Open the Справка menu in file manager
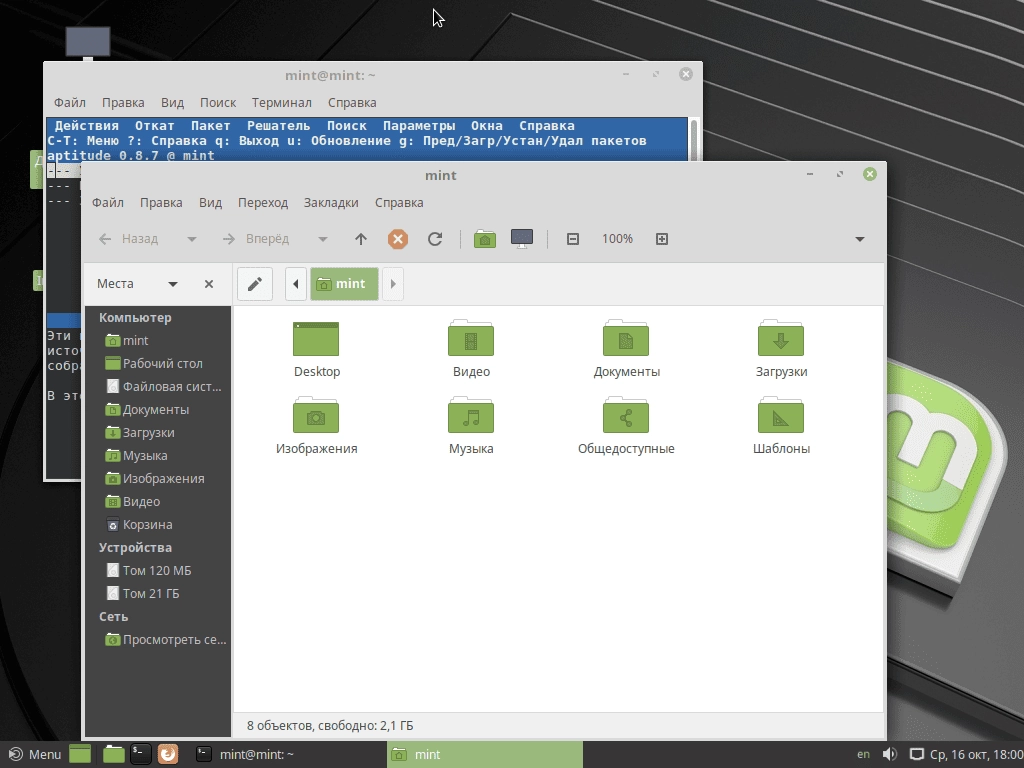 click(399, 202)
